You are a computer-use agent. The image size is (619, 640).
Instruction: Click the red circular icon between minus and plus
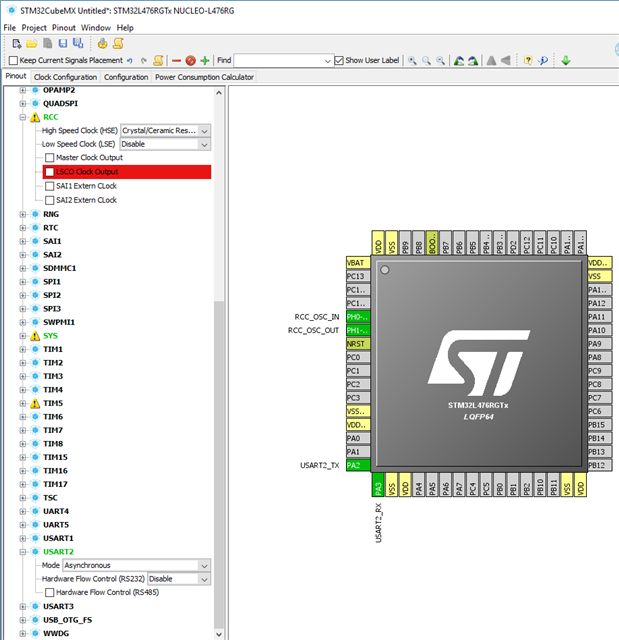coord(190,60)
